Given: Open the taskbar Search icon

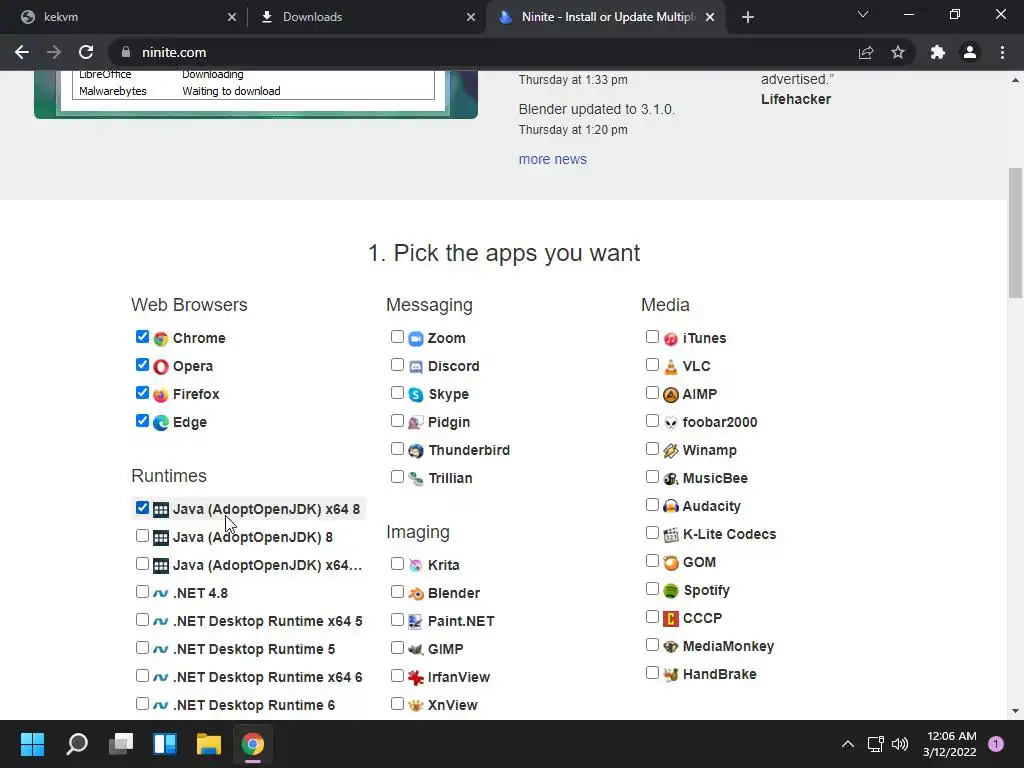Looking at the screenshot, I should 77,744.
